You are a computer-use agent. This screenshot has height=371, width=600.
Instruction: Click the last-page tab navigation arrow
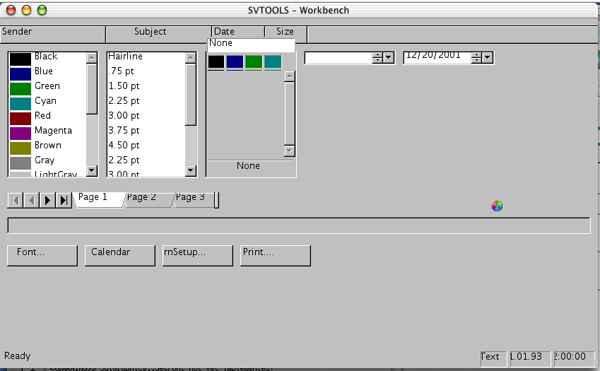point(64,200)
